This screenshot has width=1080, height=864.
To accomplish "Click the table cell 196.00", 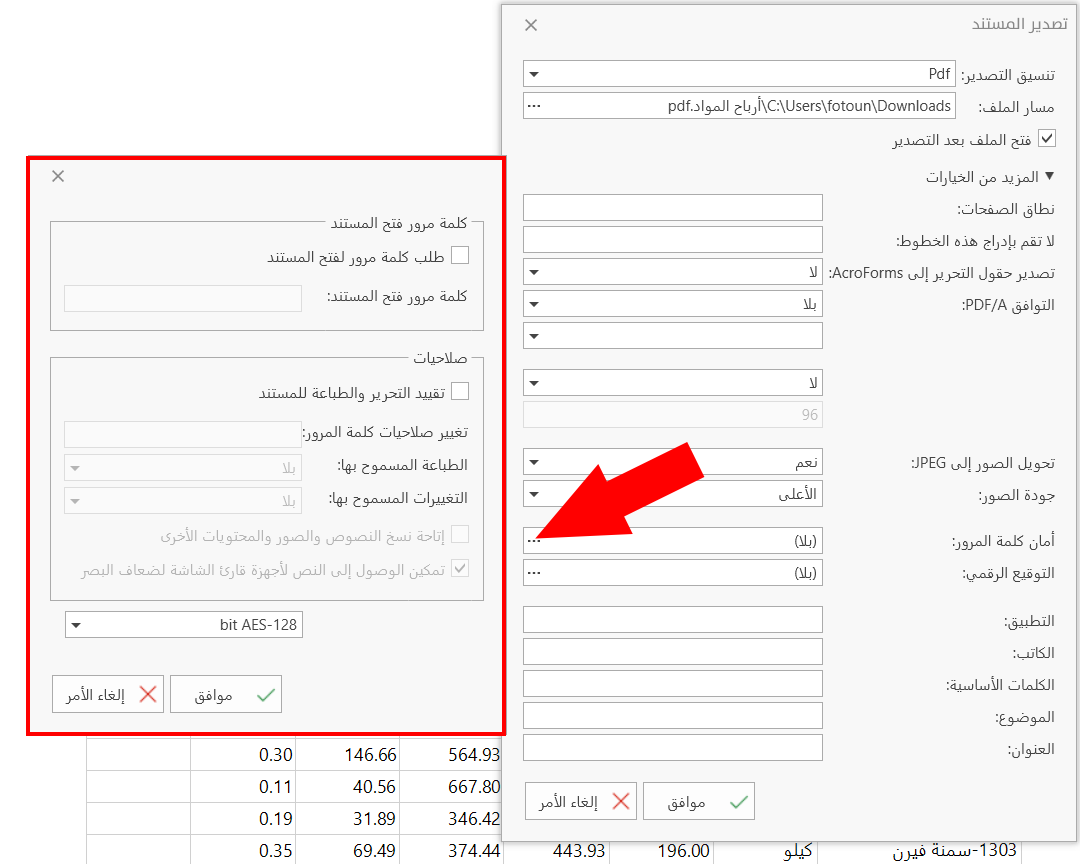I will click(661, 850).
